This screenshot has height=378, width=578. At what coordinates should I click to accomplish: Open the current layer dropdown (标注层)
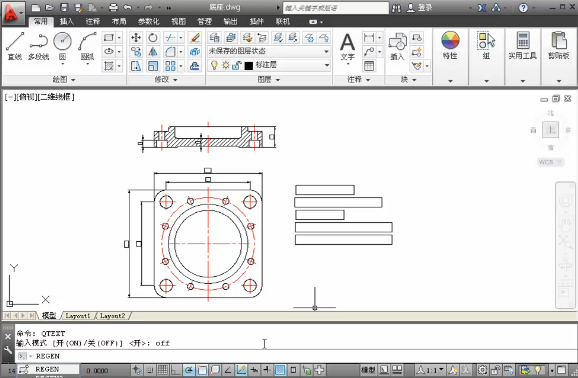[268, 65]
